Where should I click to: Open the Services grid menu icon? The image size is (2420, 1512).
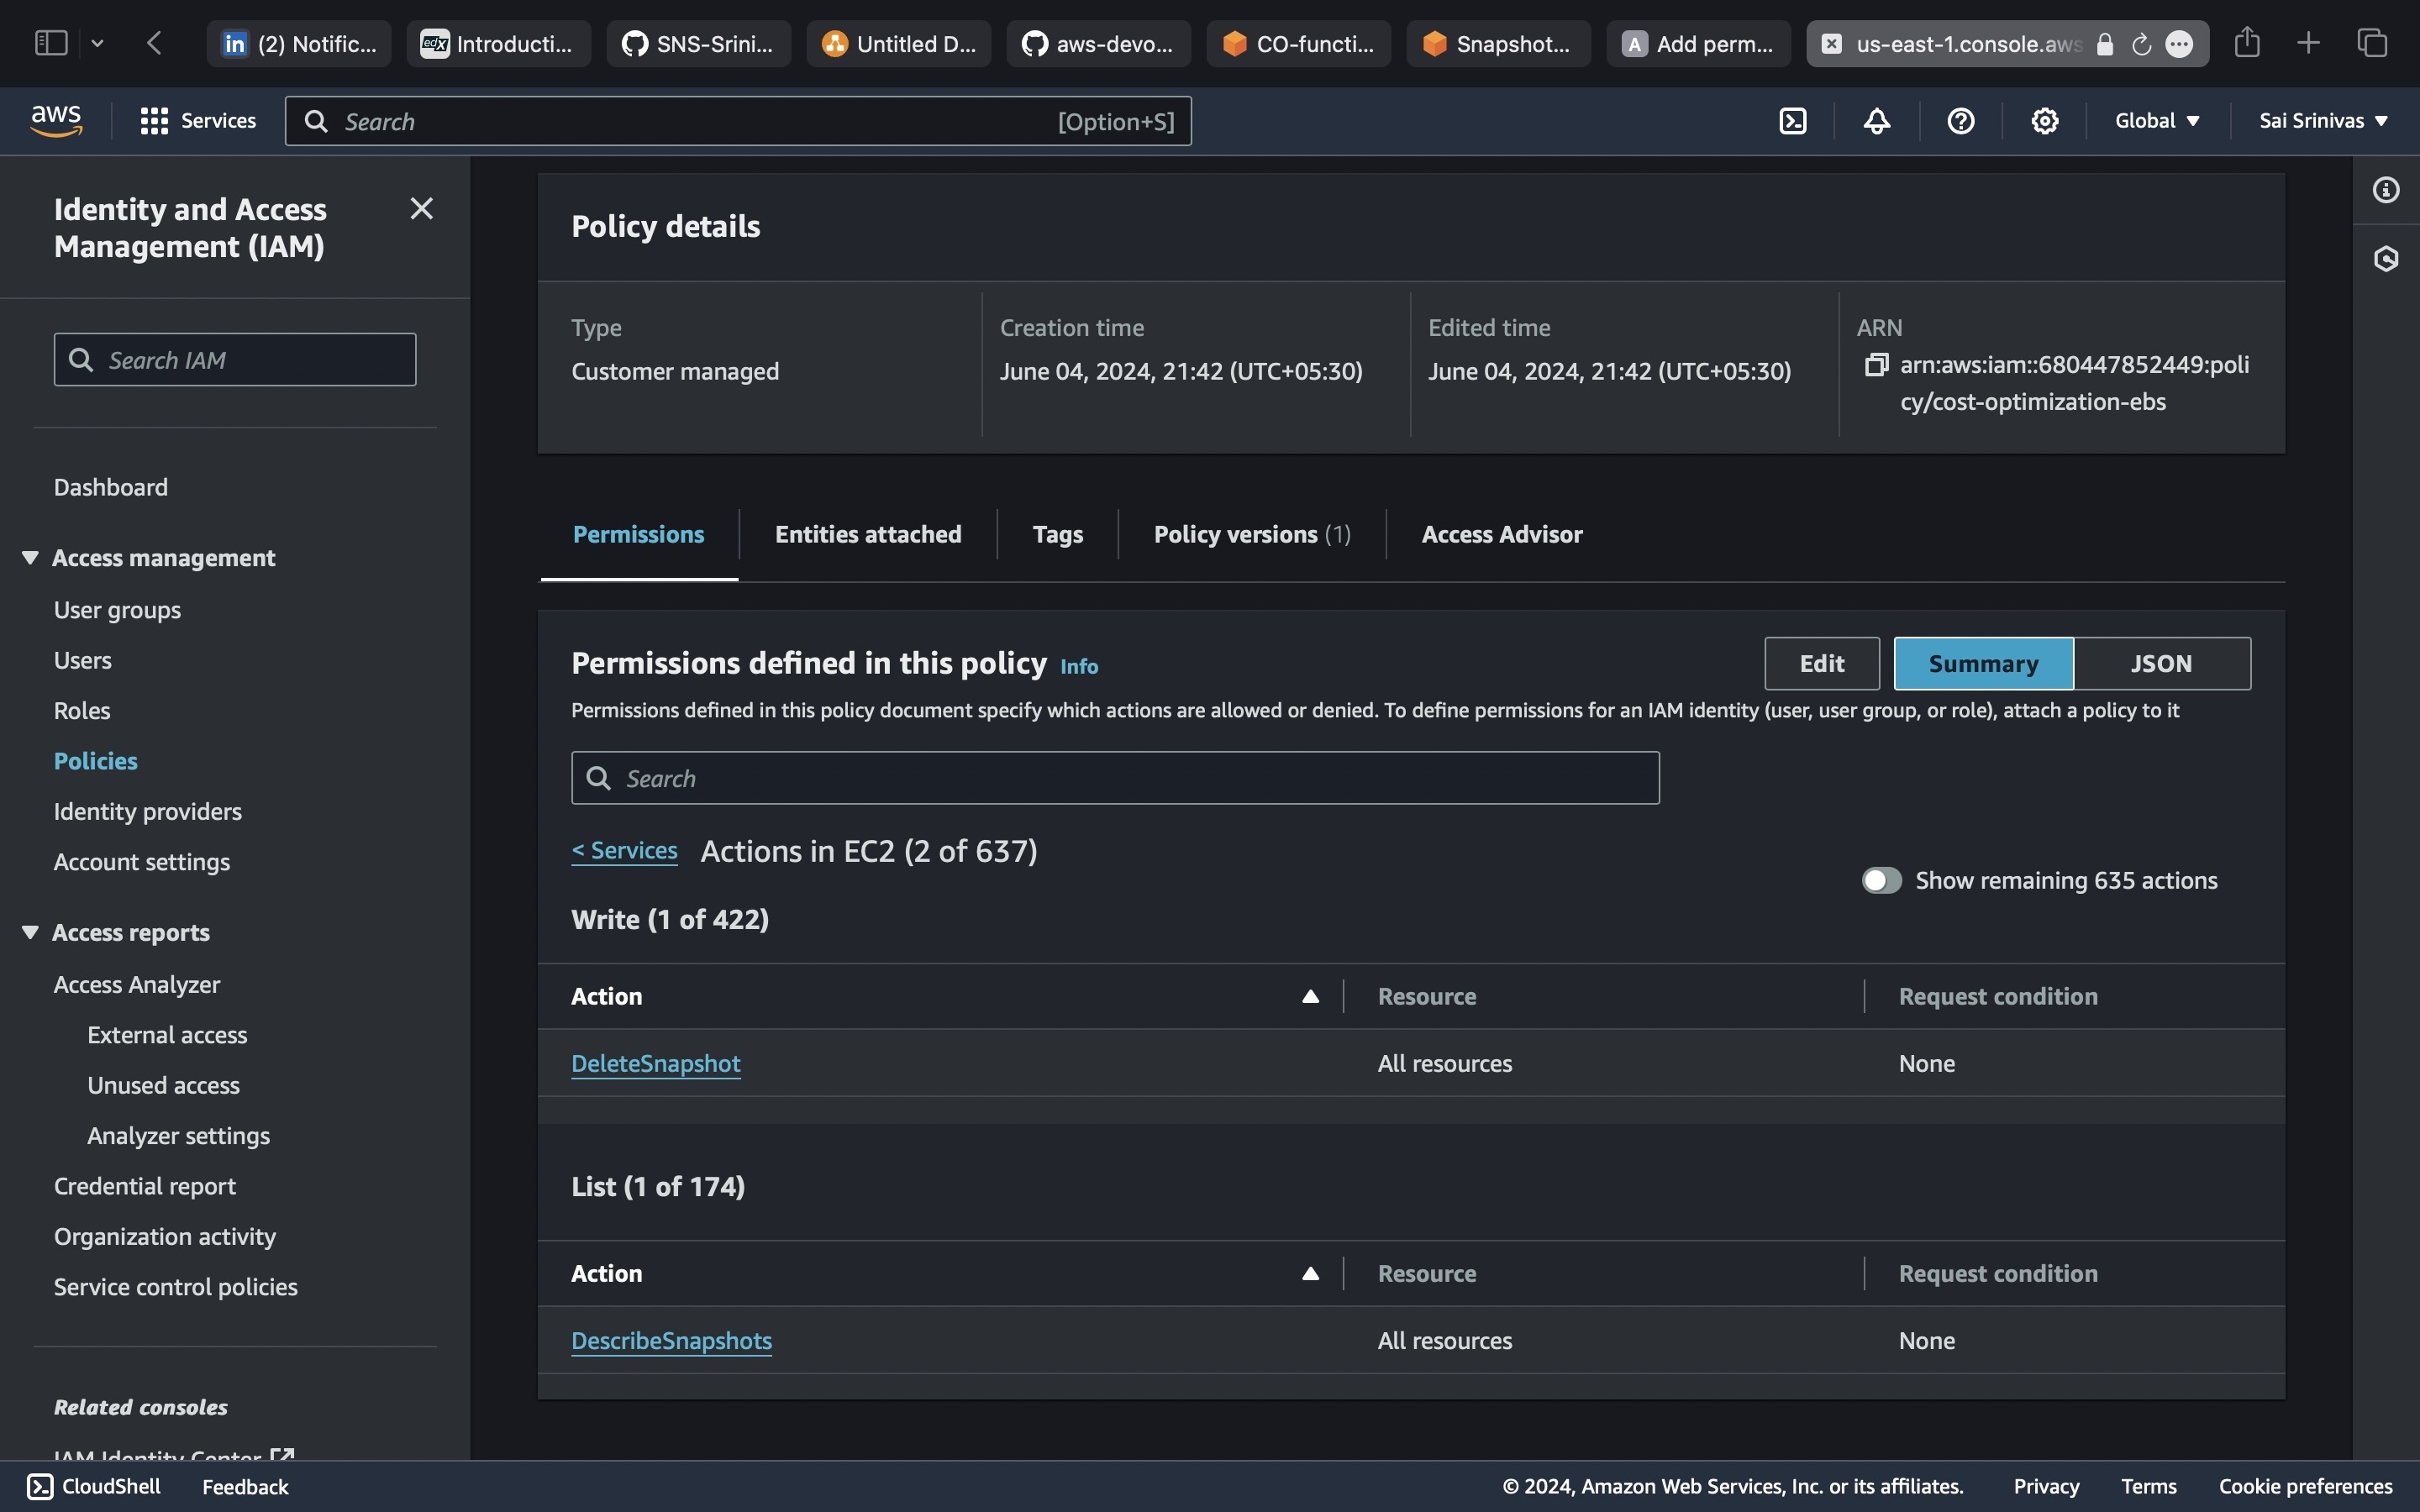click(x=154, y=121)
